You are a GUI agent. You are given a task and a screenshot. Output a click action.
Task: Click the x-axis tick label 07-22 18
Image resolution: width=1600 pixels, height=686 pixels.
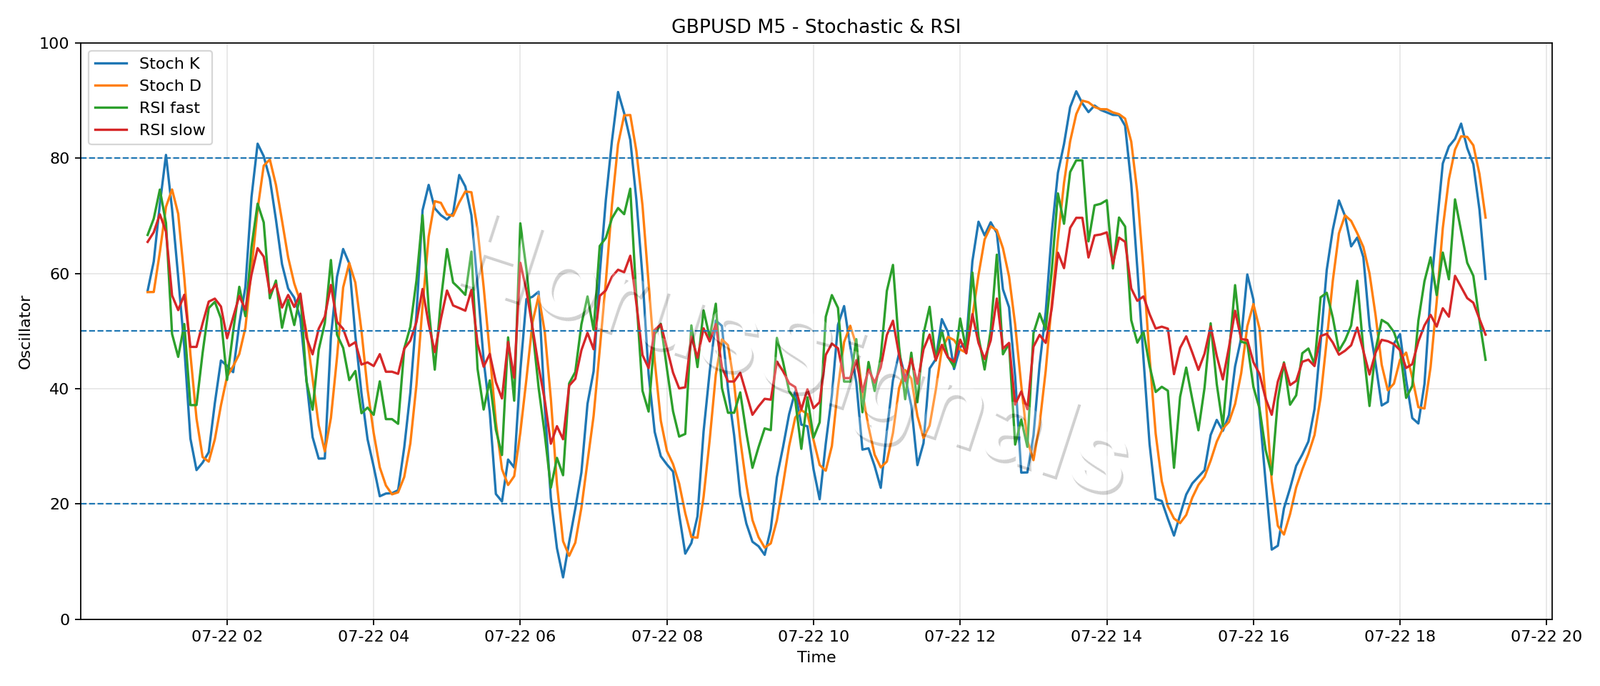(1400, 635)
